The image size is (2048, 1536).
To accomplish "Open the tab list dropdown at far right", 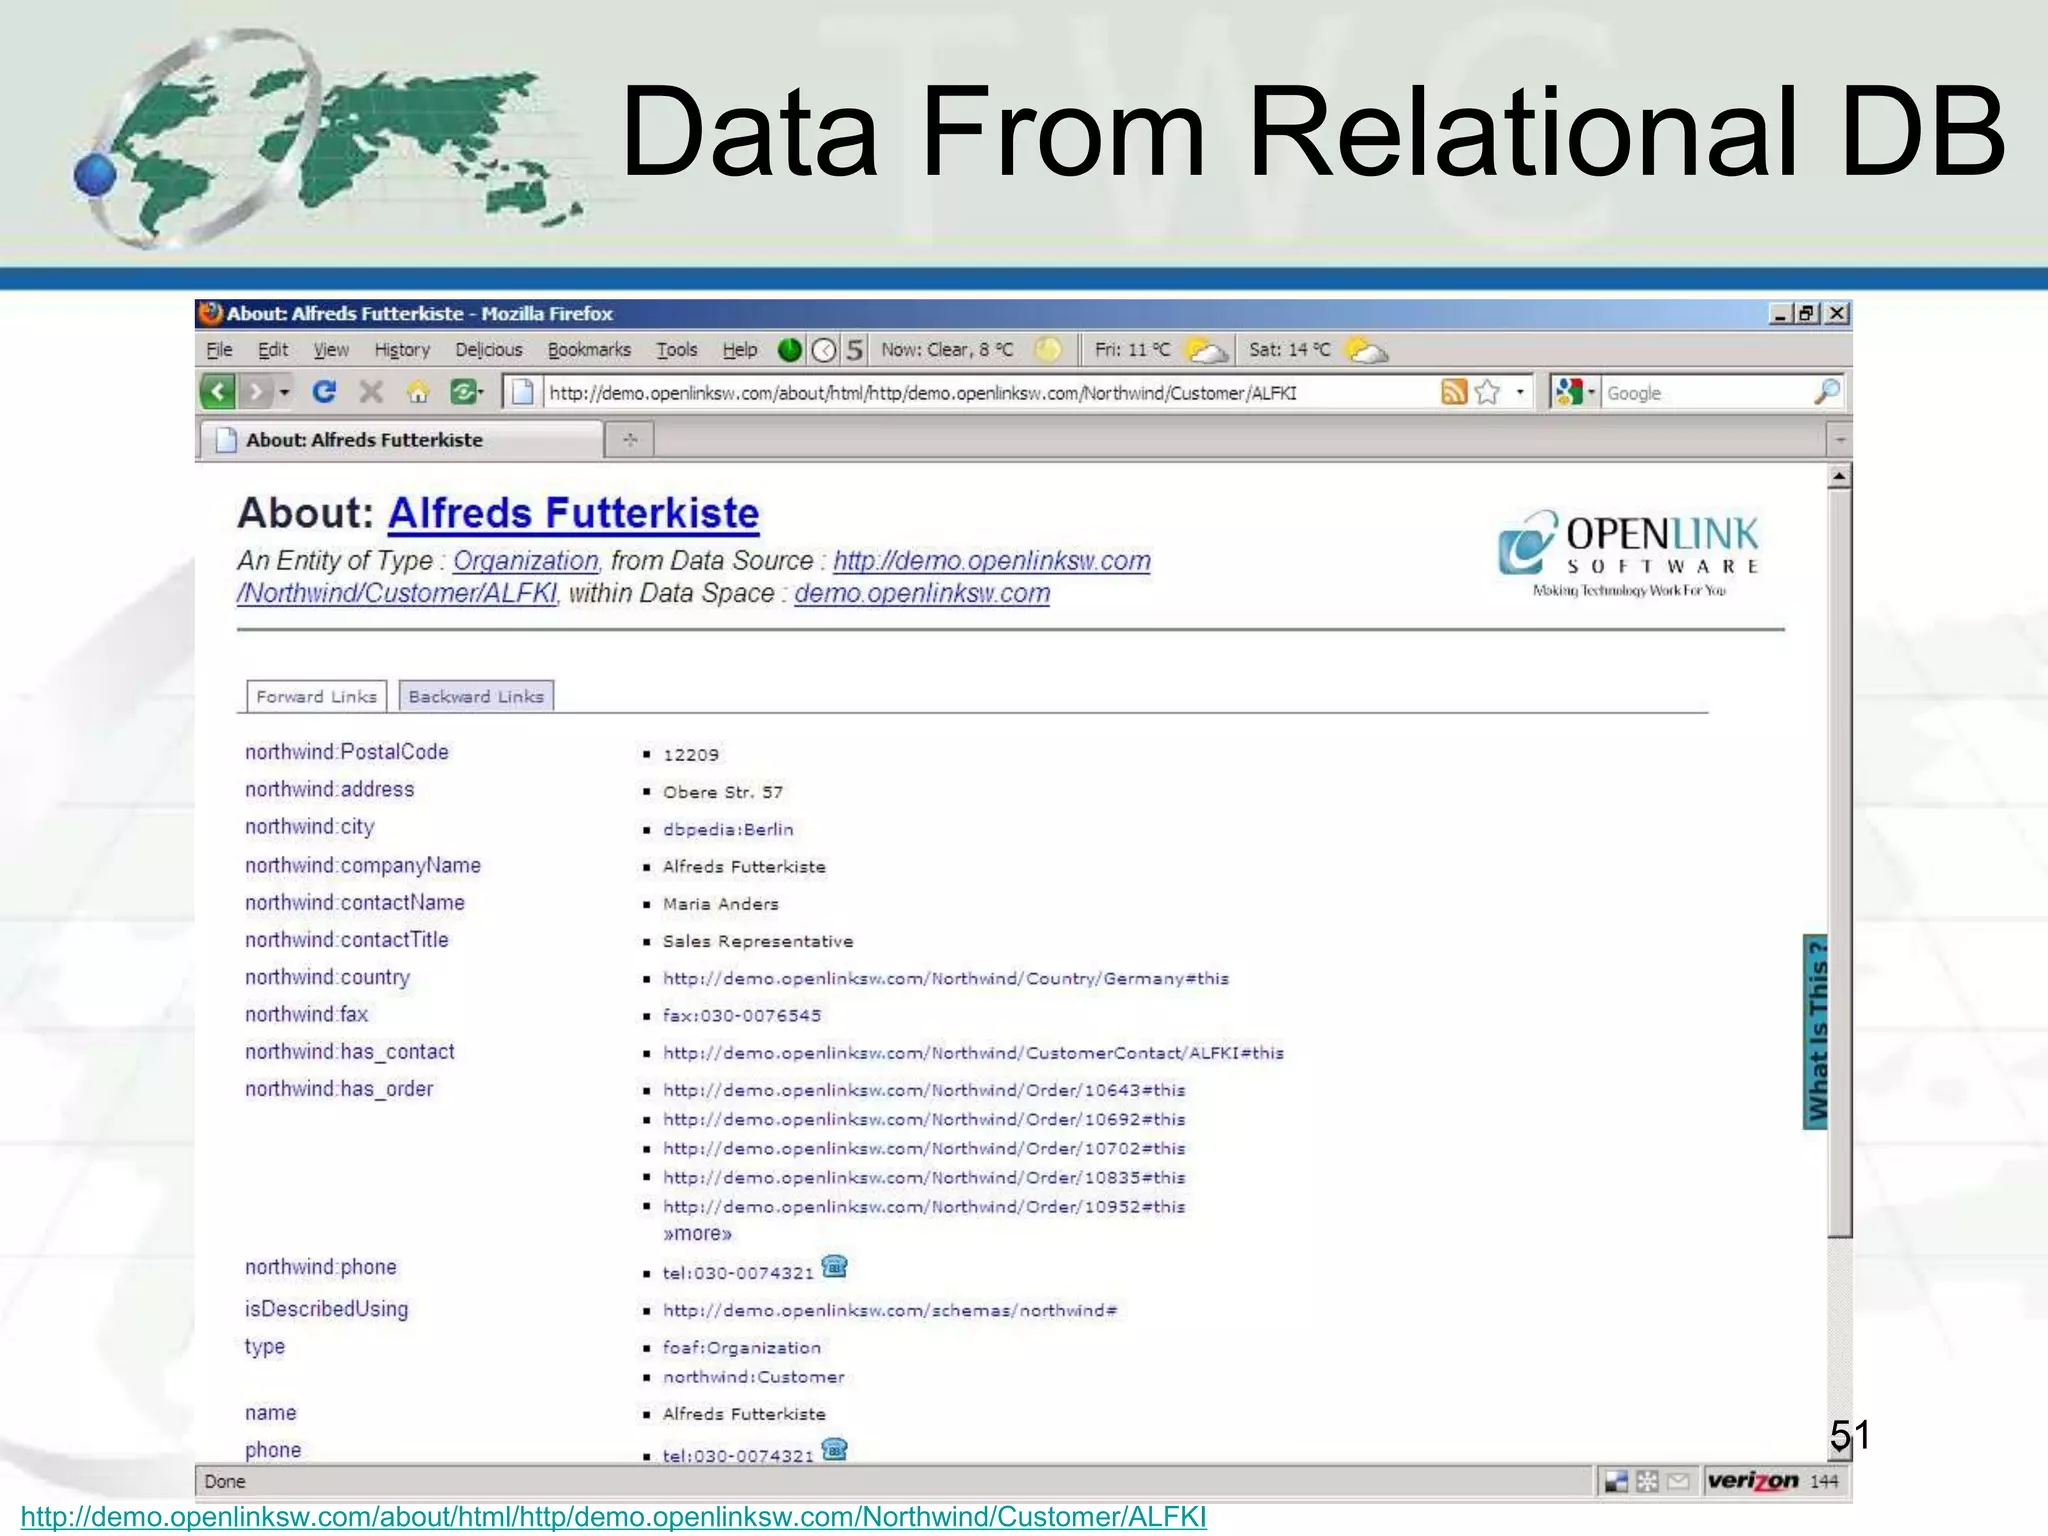I will point(1839,439).
